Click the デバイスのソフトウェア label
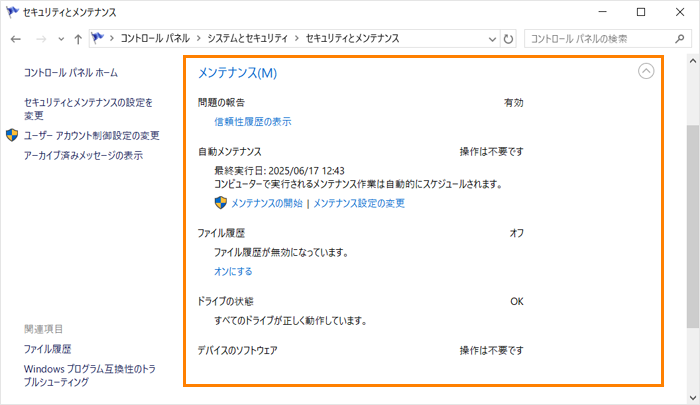700x405 pixels. (238, 351)
